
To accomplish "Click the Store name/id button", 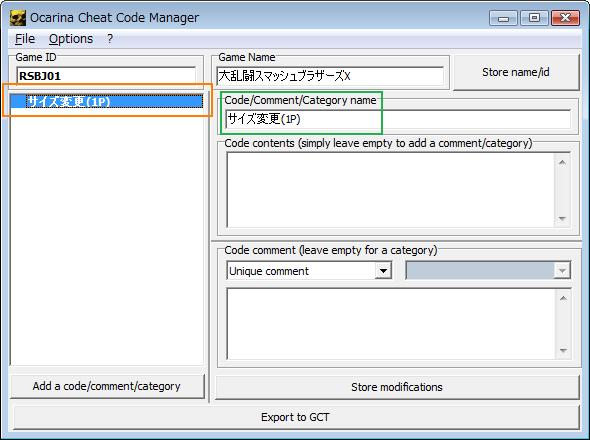I will coord(516,72).
